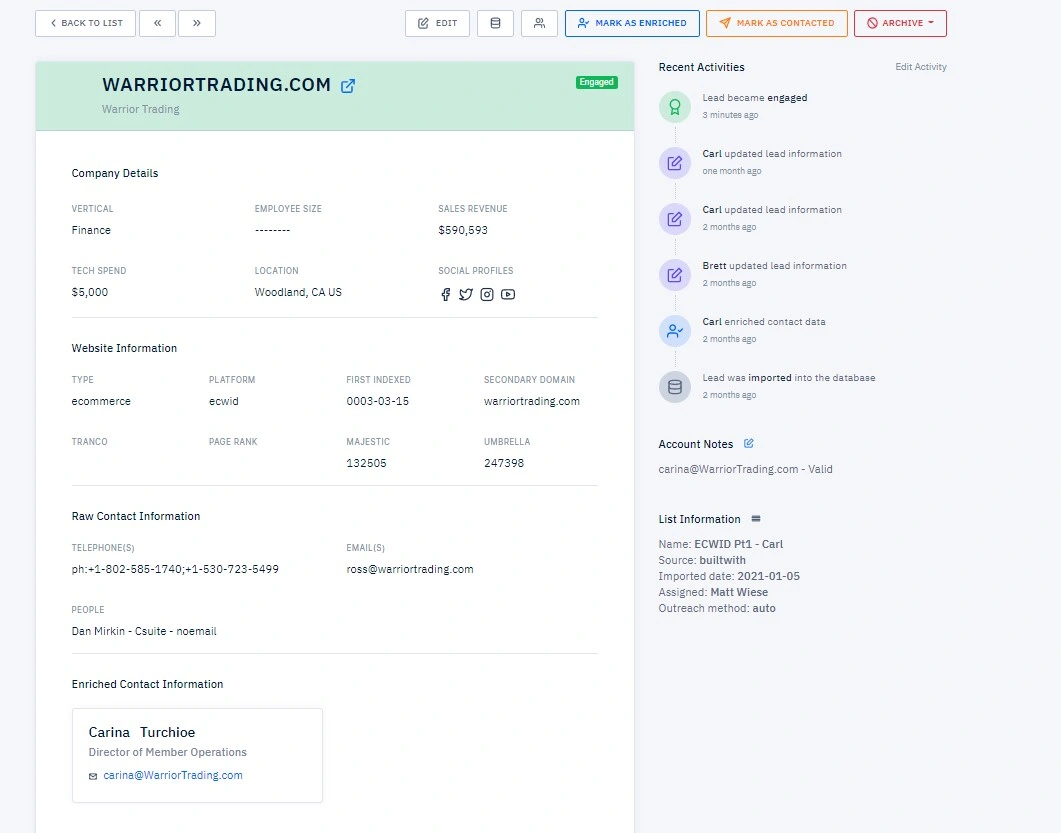Screen dimensions: 1061x833
Task: Click the carina@WarriorTrading.com email link
Action: 173,775
